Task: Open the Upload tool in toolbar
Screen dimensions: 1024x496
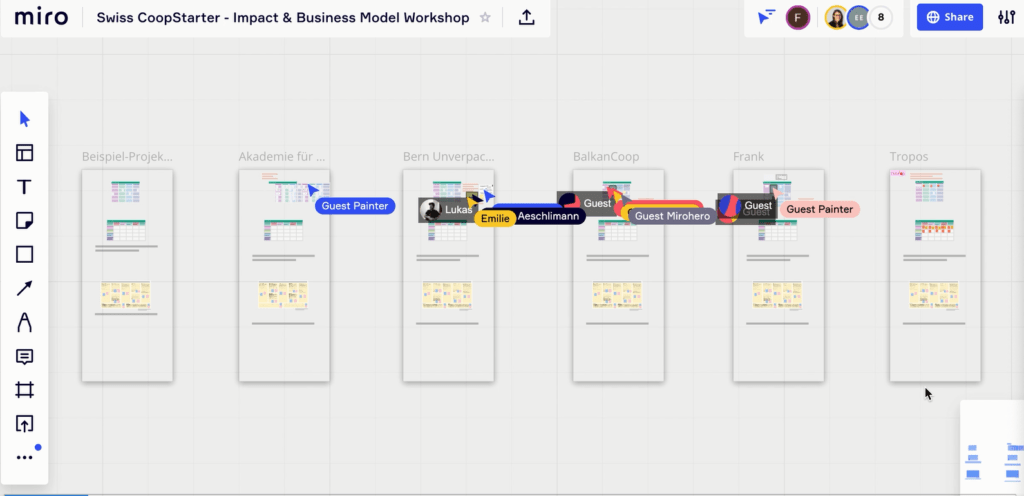Action: coord(25,424)
